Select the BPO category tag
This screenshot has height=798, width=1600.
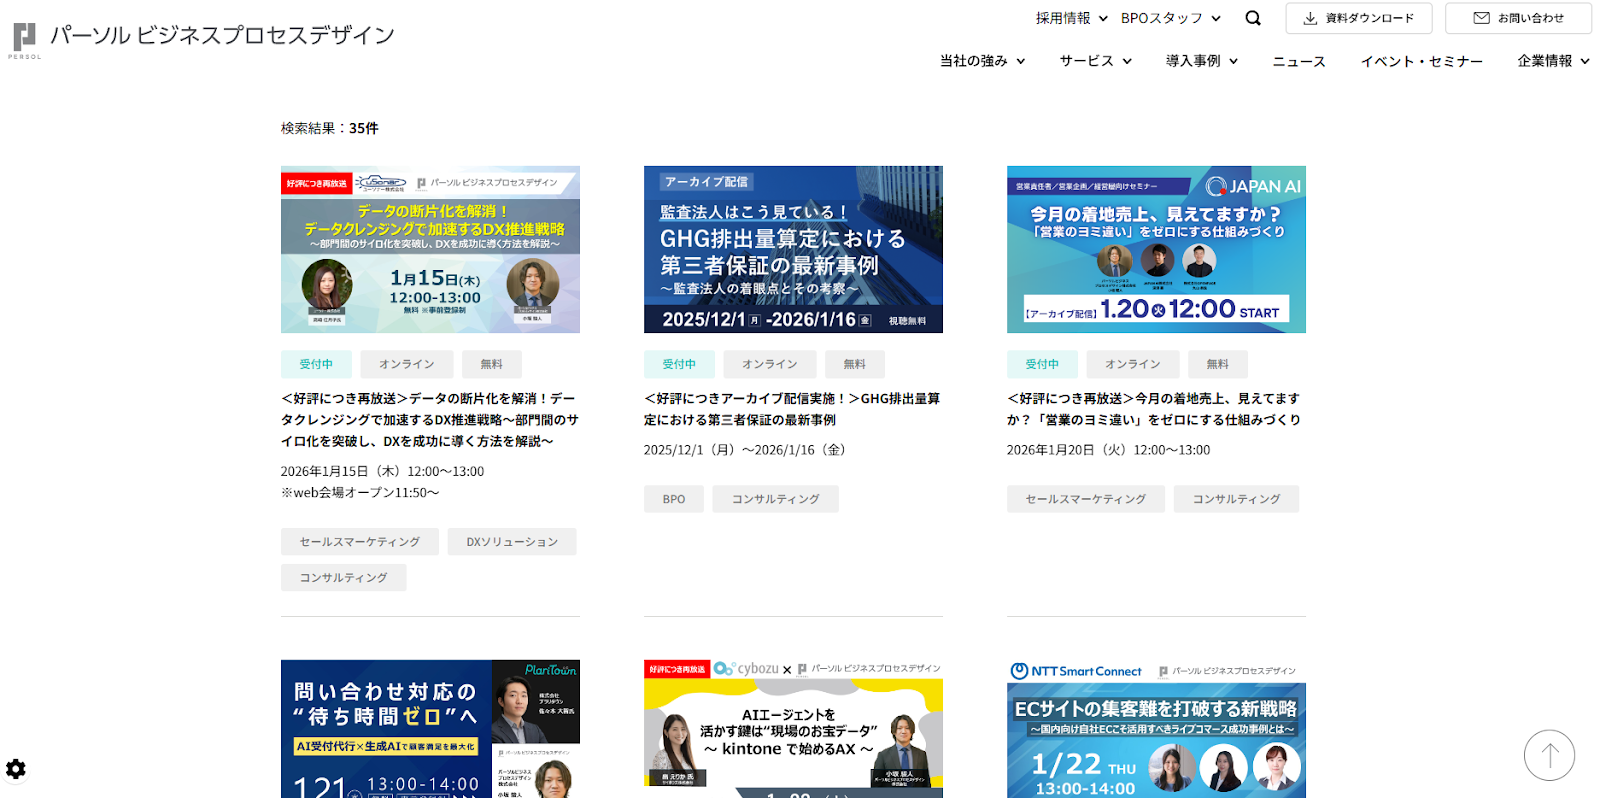[674, 499]
